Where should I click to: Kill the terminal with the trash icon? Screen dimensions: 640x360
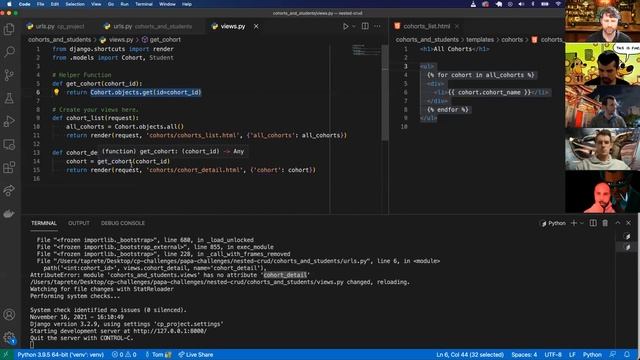click(x=605, y=223)
